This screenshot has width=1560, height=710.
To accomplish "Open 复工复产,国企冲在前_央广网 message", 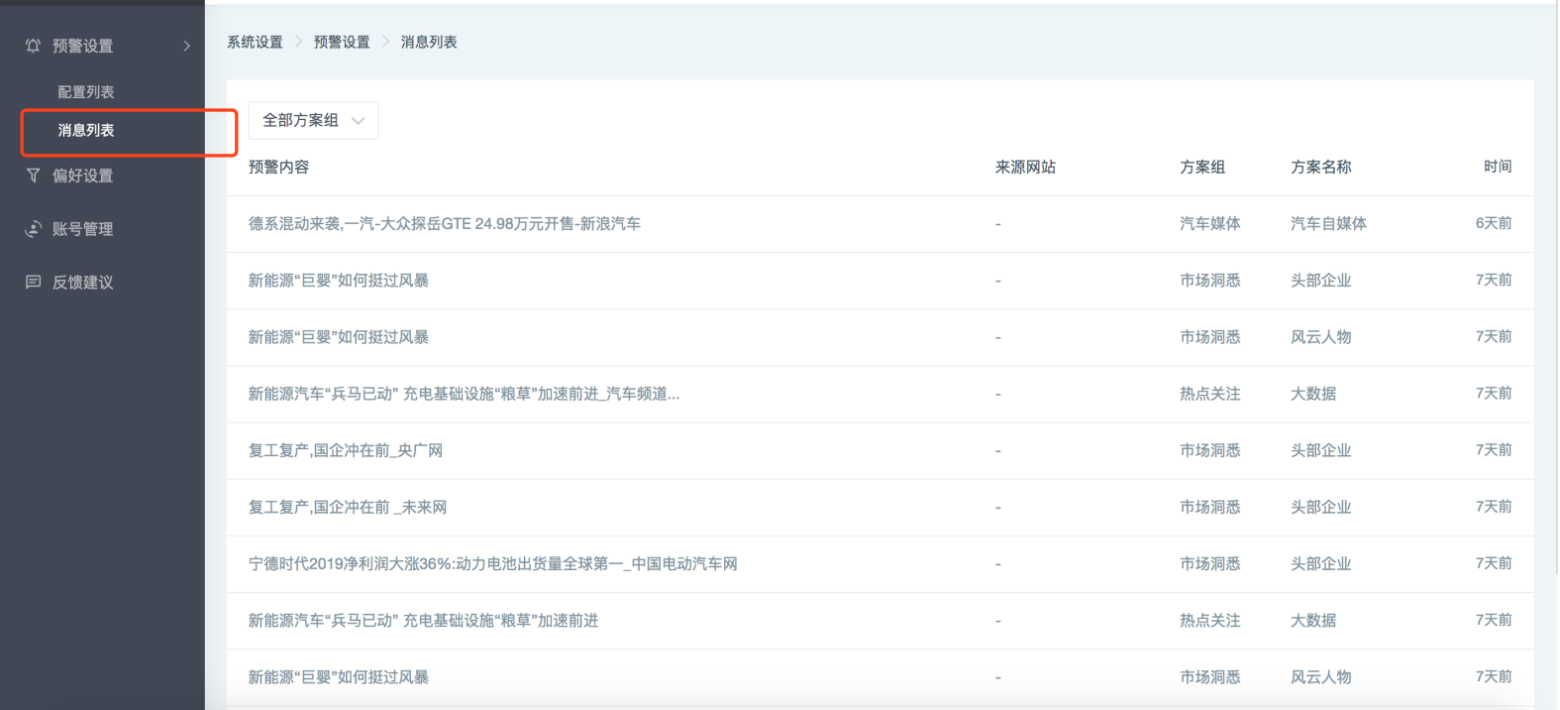I will [x=345, y=451].
